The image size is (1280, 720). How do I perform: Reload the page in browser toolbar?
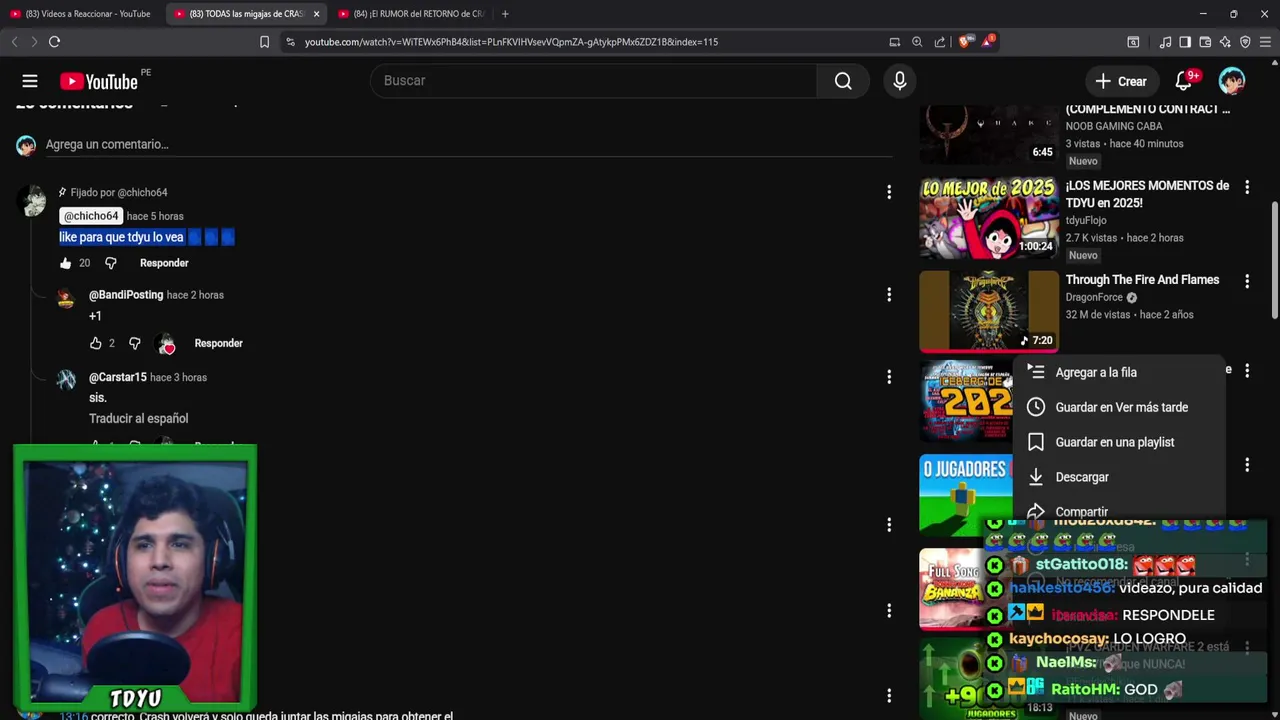tap(54, 42)
